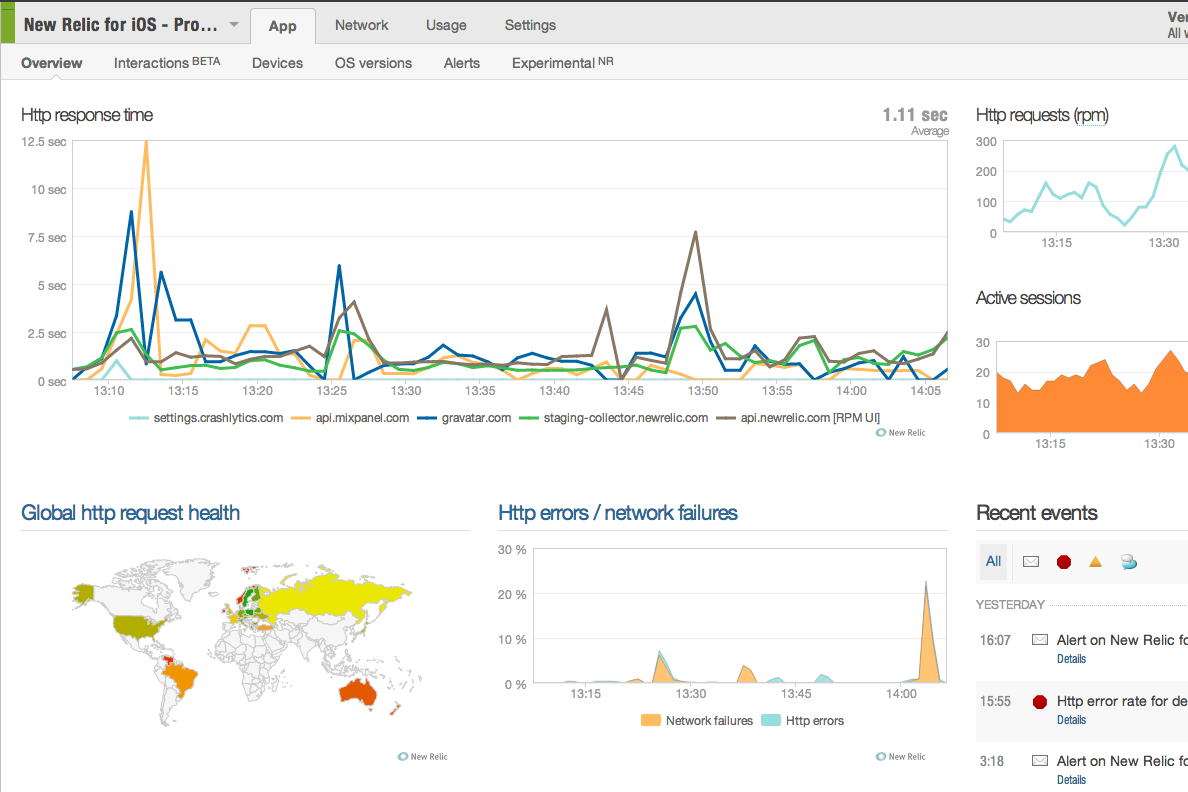Open Http errors / network failures heading link
Screen dimensions: 1188x792
tap(617, 513)
